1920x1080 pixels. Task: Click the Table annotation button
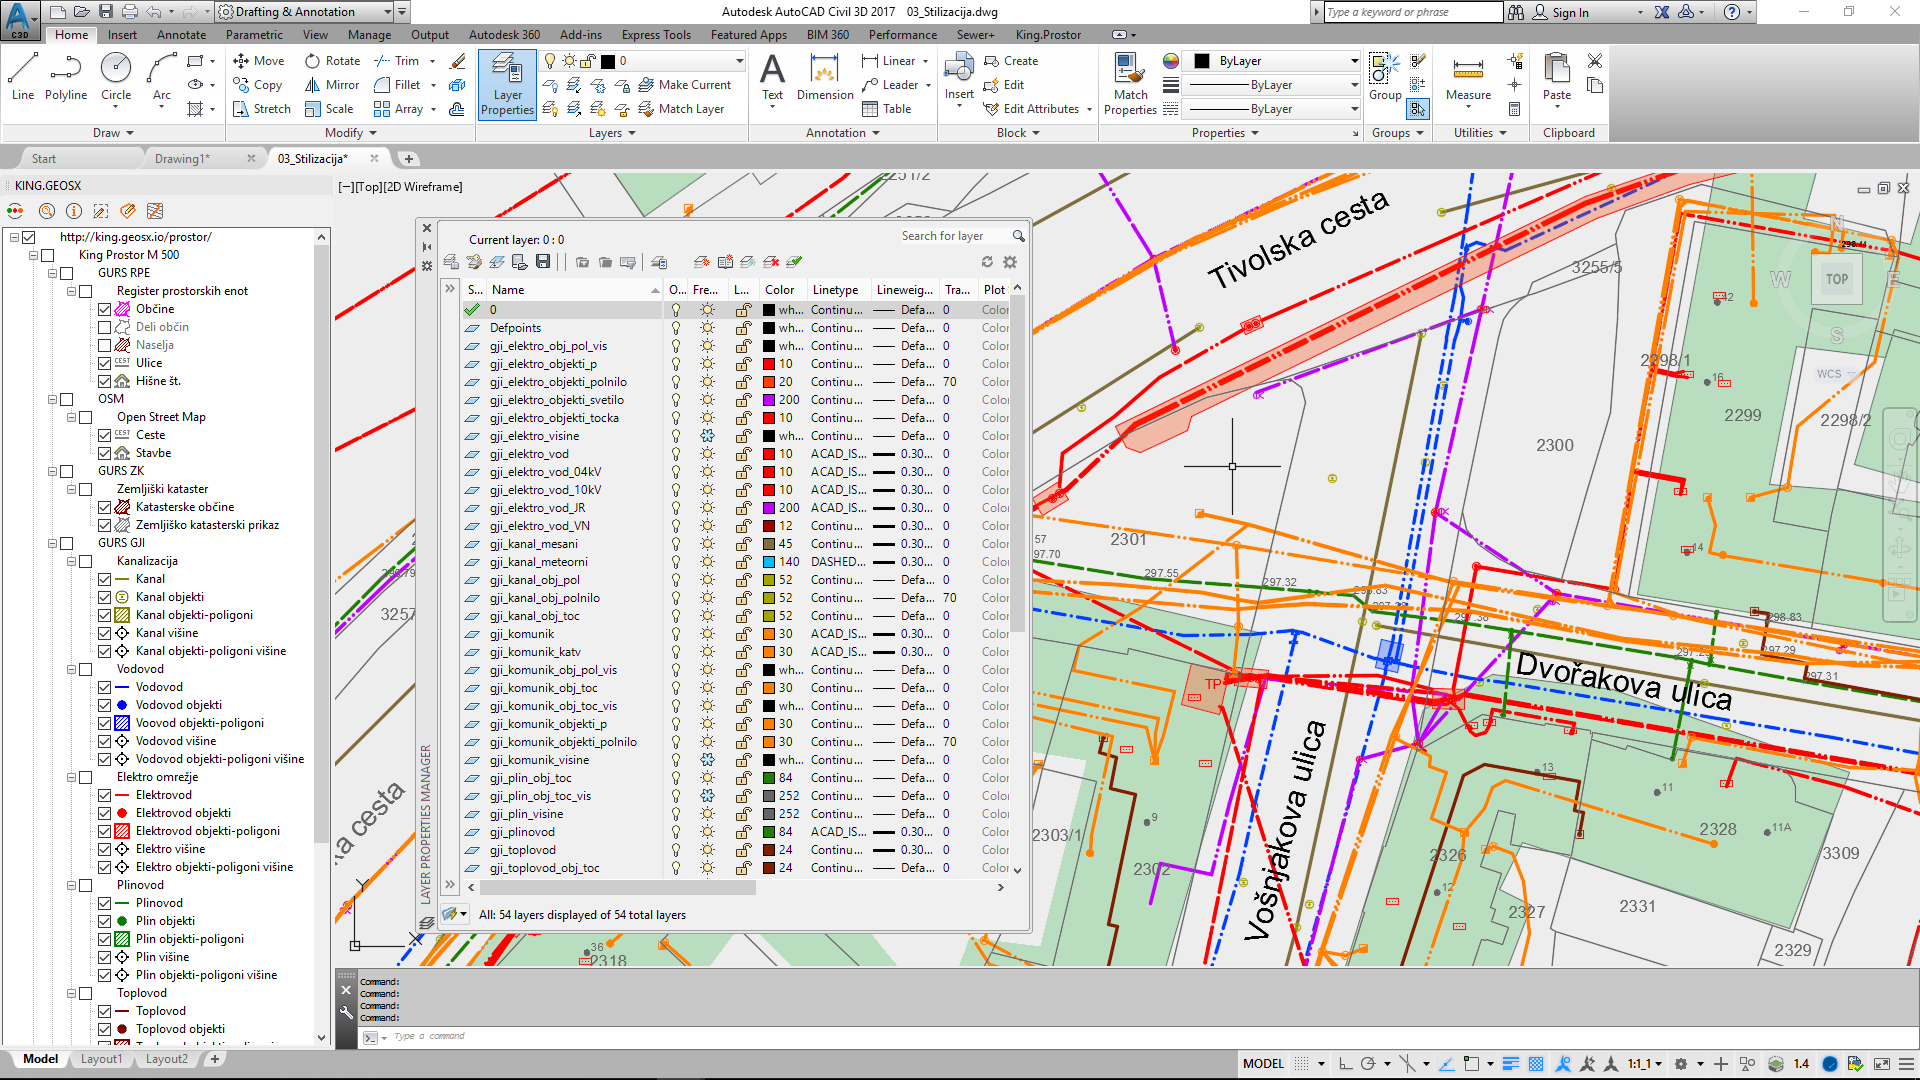886,109
